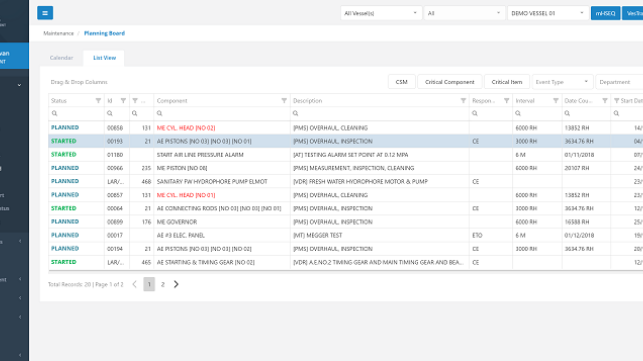
Task: Go to page 2
Action: coord(163,284)
